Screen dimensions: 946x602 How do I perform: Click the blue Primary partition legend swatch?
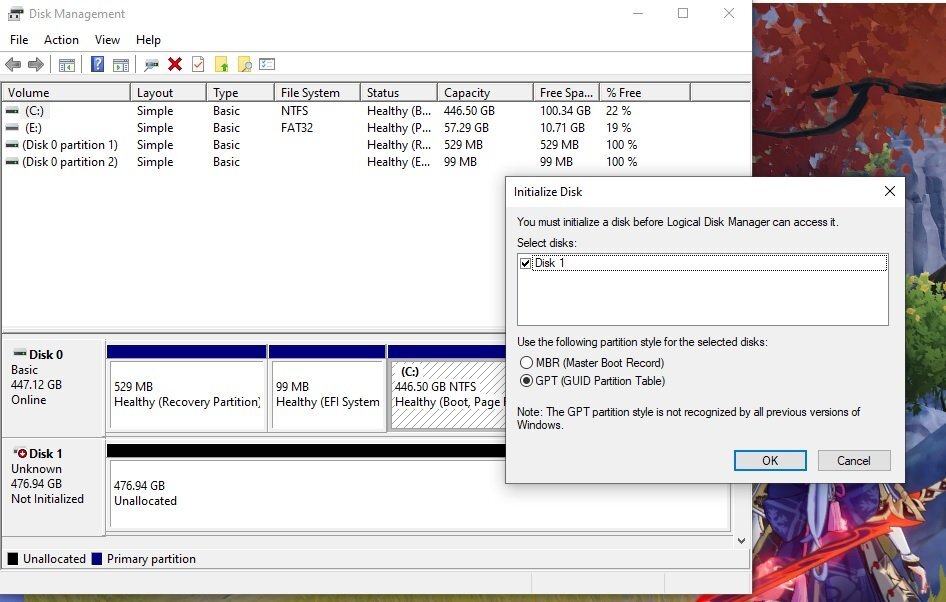[x=97, y=559]
